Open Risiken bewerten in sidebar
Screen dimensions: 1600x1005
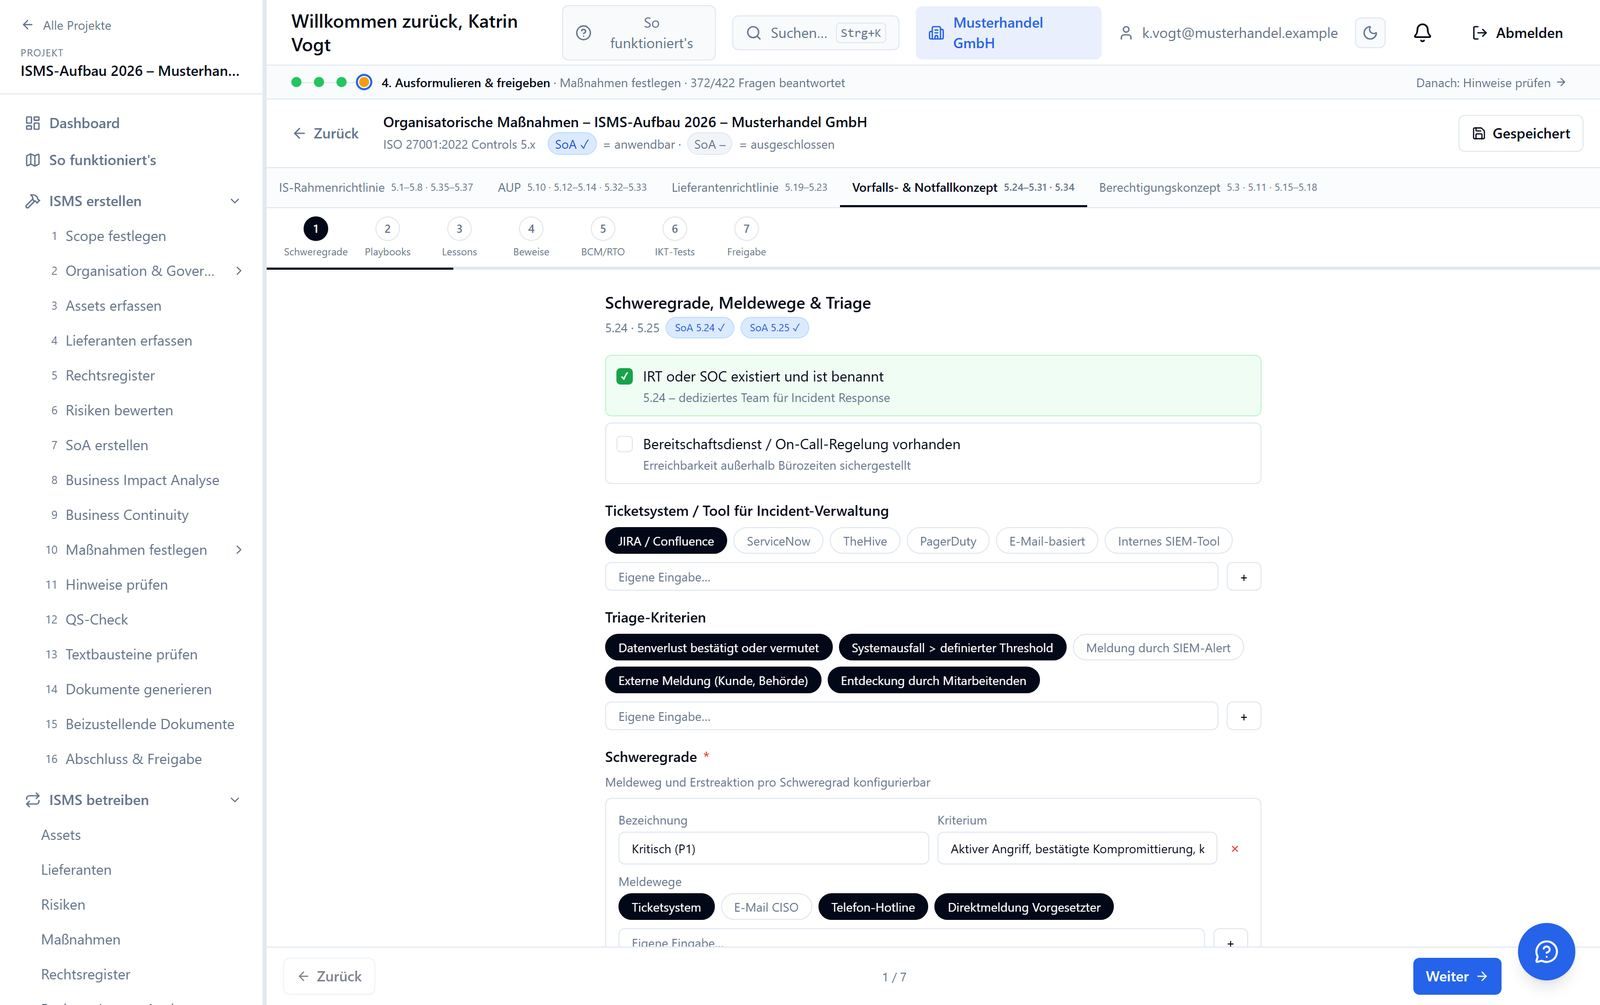[119, 411]
